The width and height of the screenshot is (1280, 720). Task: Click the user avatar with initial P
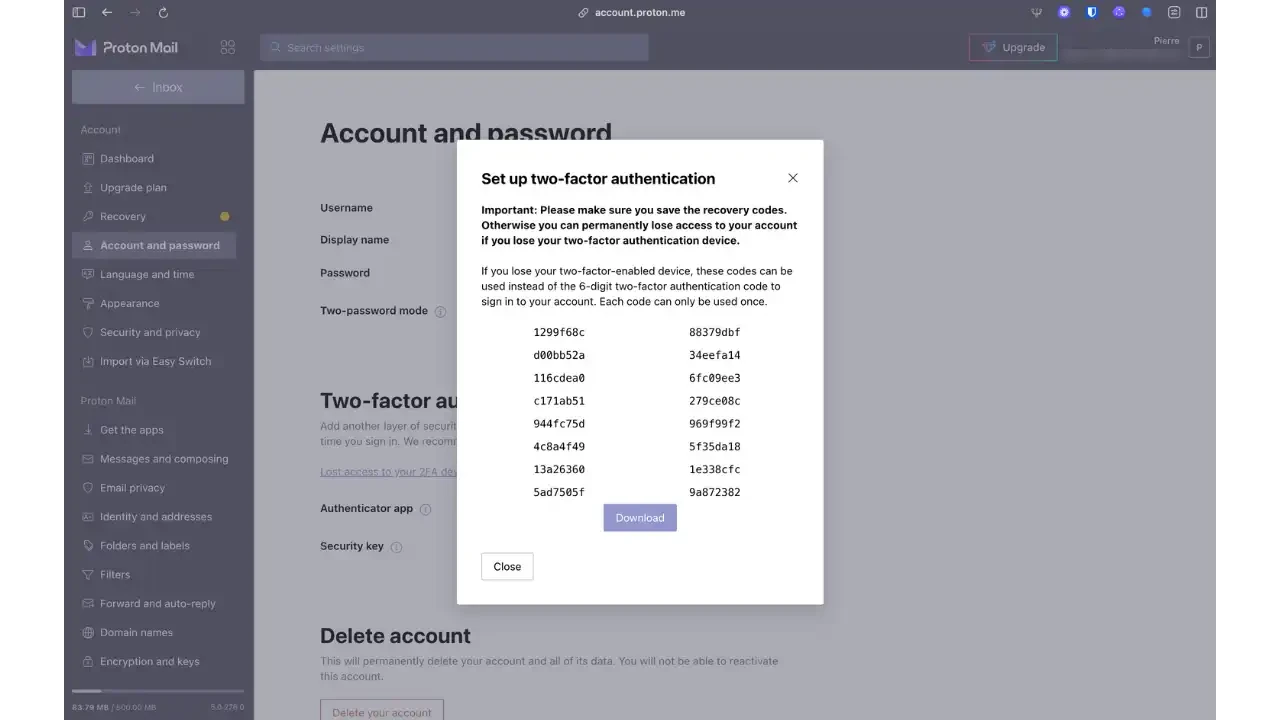point(1199,47)
